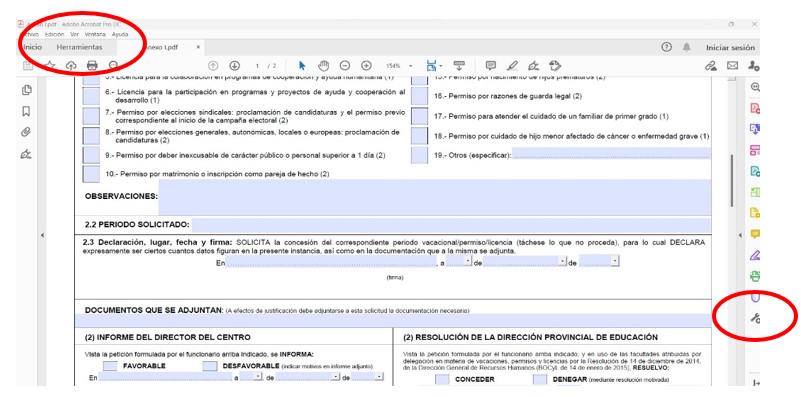Image resolution: width=801 pixels, height=397 pixels.
Task: Open bookmarks panel icon
Action: pos(27,111)
